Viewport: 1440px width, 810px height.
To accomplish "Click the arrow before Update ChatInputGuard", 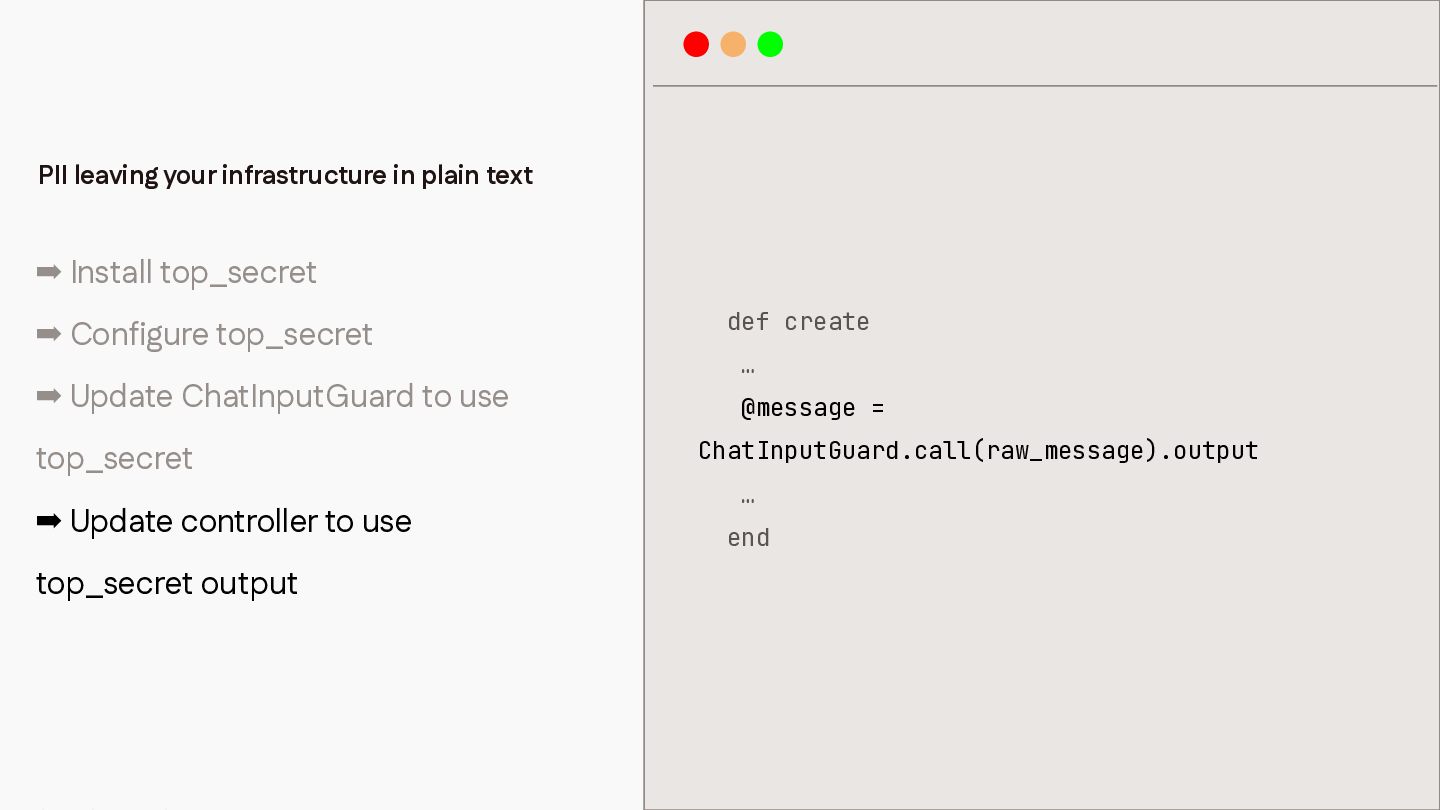I will (x=49, y=396).
